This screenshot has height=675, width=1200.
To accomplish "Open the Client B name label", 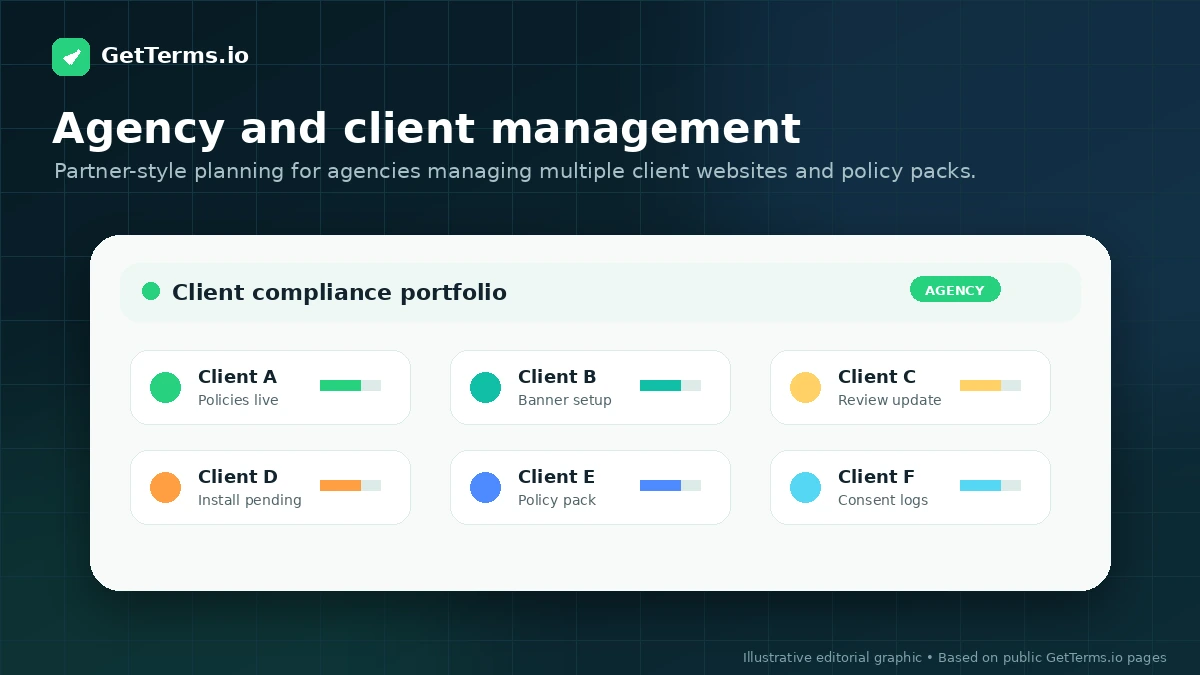I will 557,377.
